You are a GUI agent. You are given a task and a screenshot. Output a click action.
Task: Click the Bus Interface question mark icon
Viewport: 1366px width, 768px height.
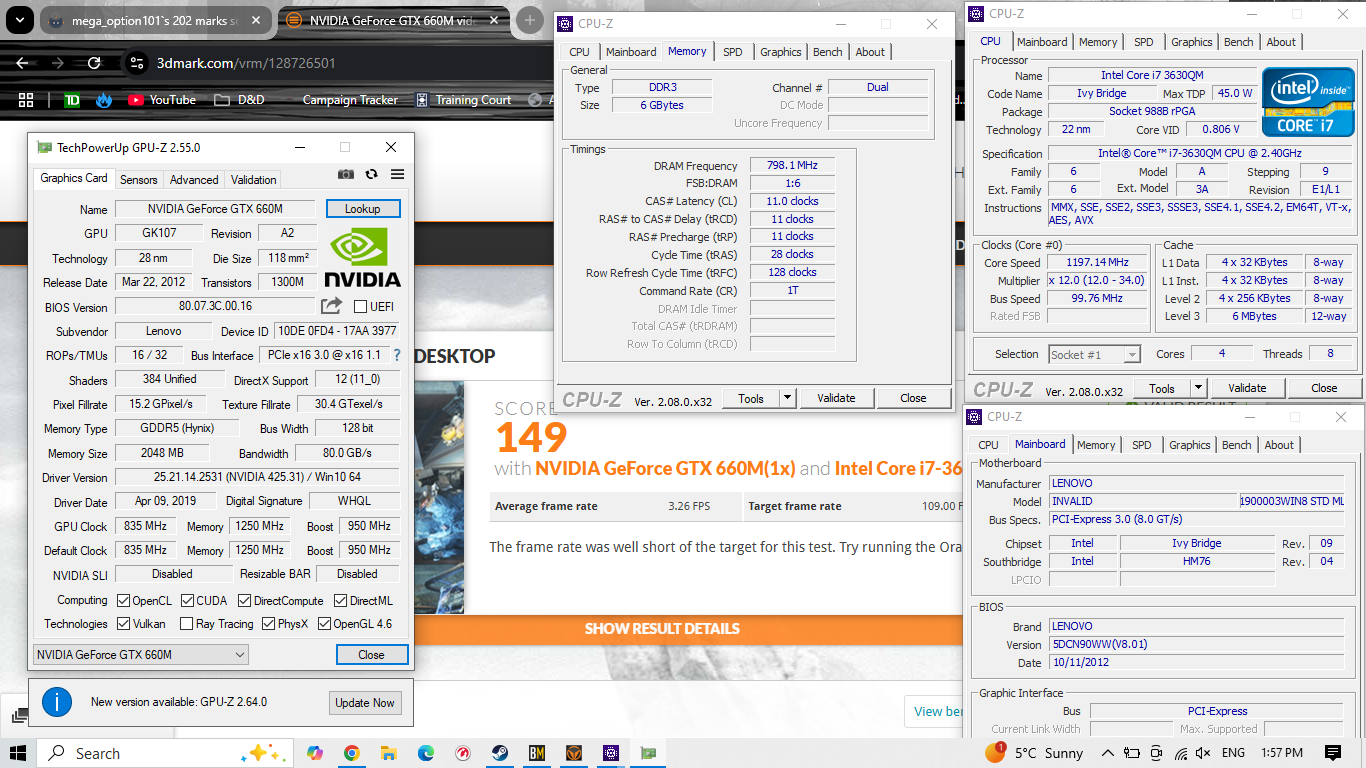pos(397,355)
